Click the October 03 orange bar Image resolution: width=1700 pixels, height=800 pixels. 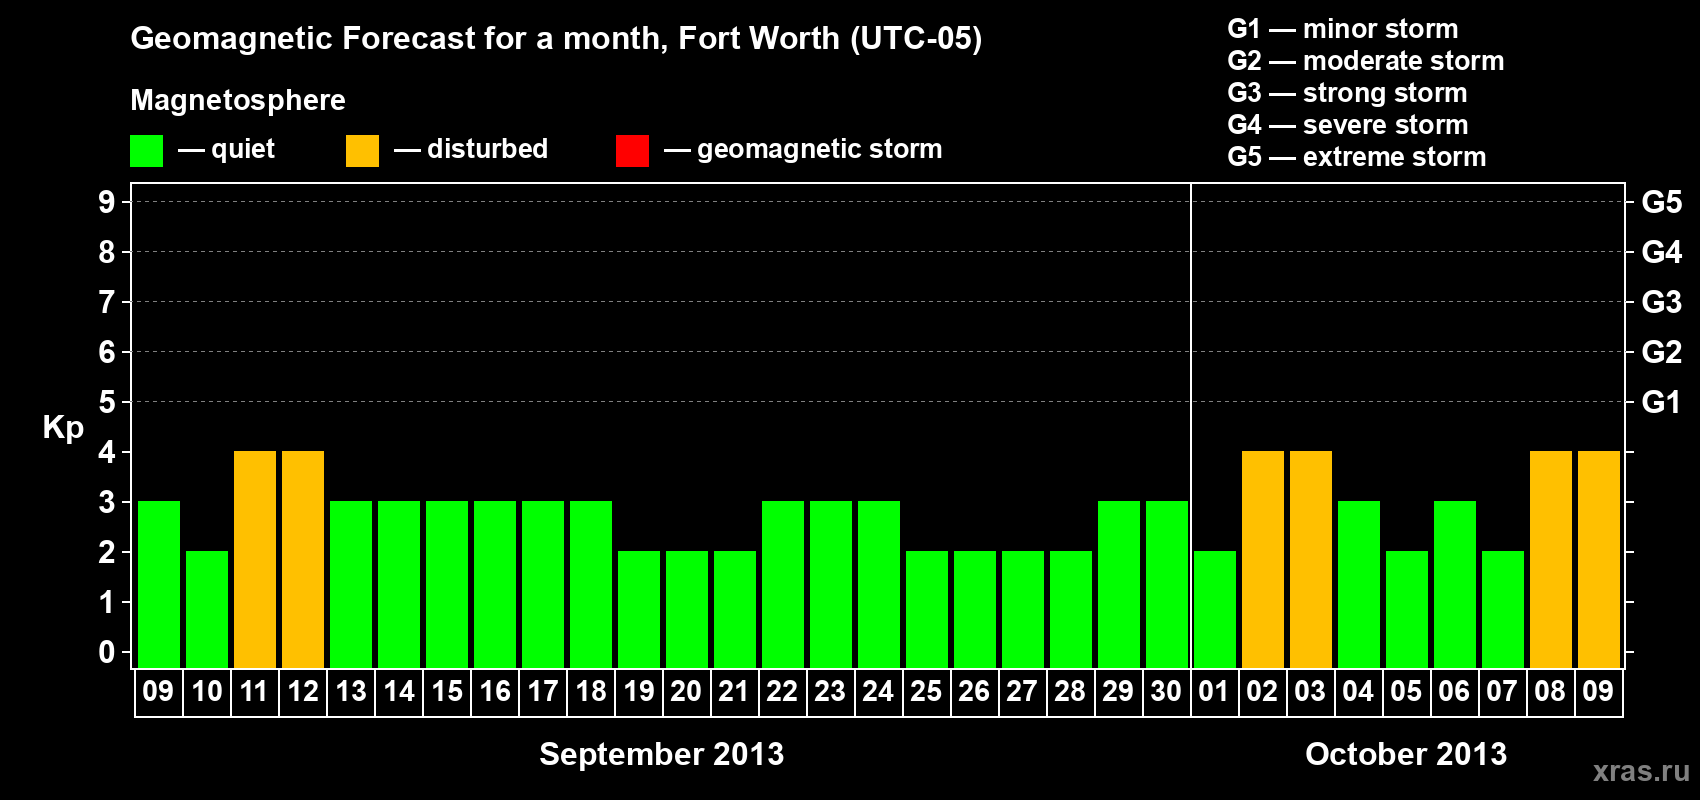pos(1311,559)
